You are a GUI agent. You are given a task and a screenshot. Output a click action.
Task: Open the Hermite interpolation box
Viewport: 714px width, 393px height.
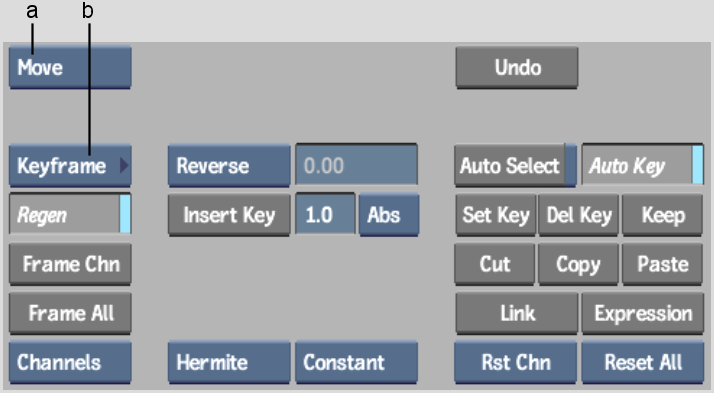(229, 362)
